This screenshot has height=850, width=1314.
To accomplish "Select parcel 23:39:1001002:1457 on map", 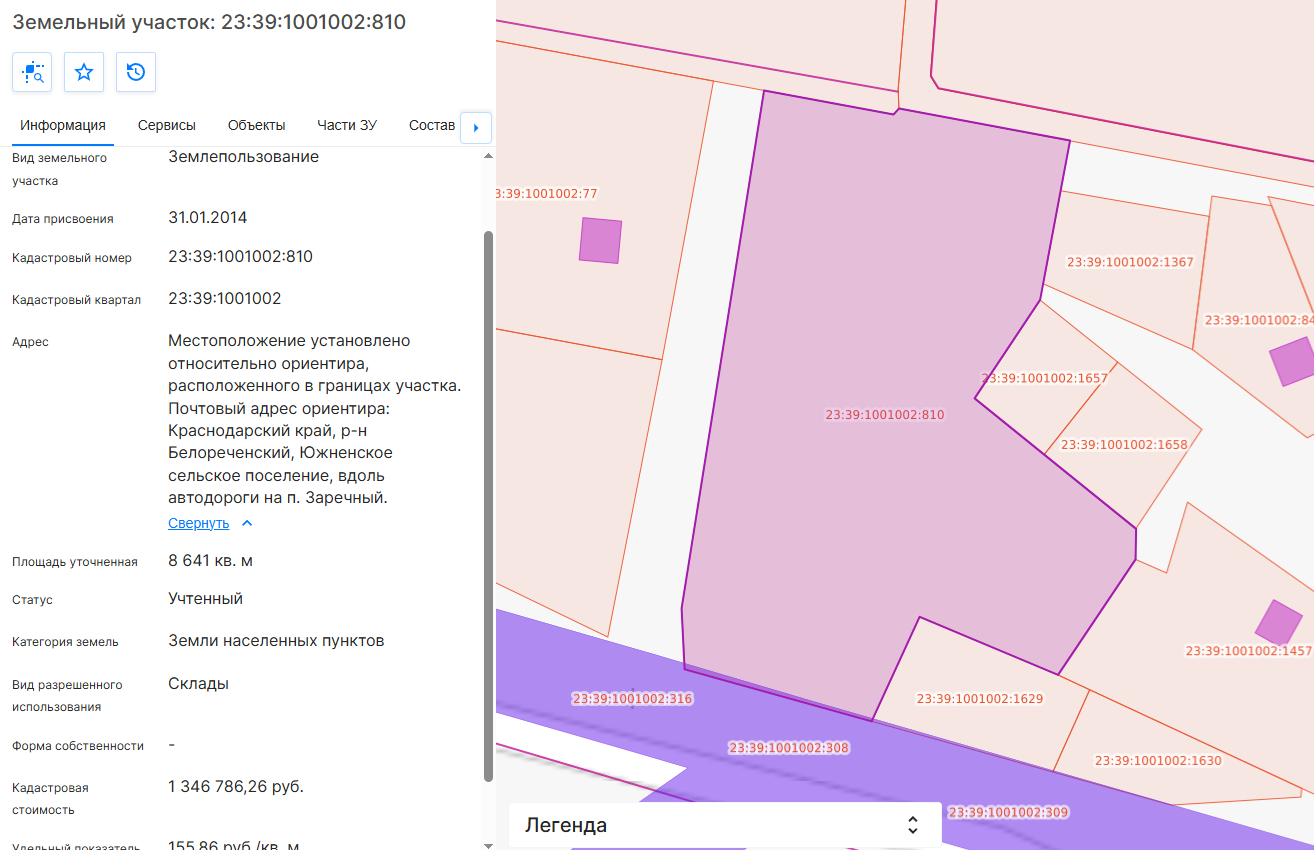I will (1249, 650).
